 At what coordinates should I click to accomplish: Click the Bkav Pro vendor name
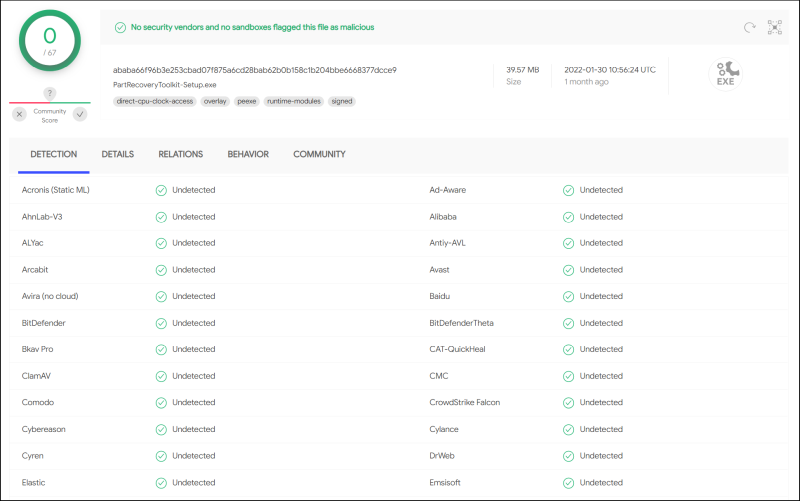tap(37, 349)
